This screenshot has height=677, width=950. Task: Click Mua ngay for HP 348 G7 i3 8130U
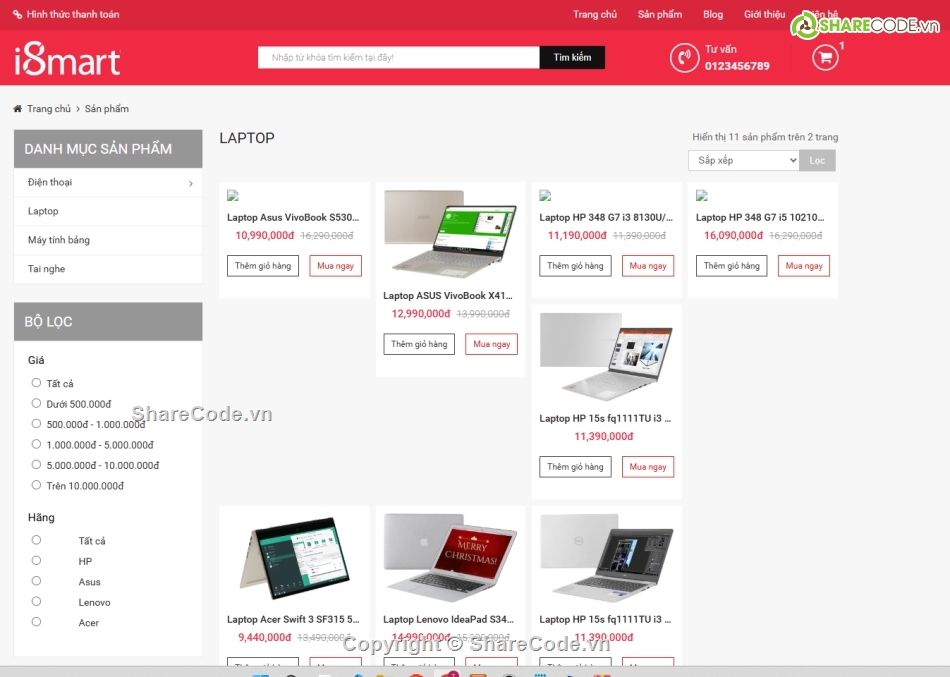[x=648, y=266]
